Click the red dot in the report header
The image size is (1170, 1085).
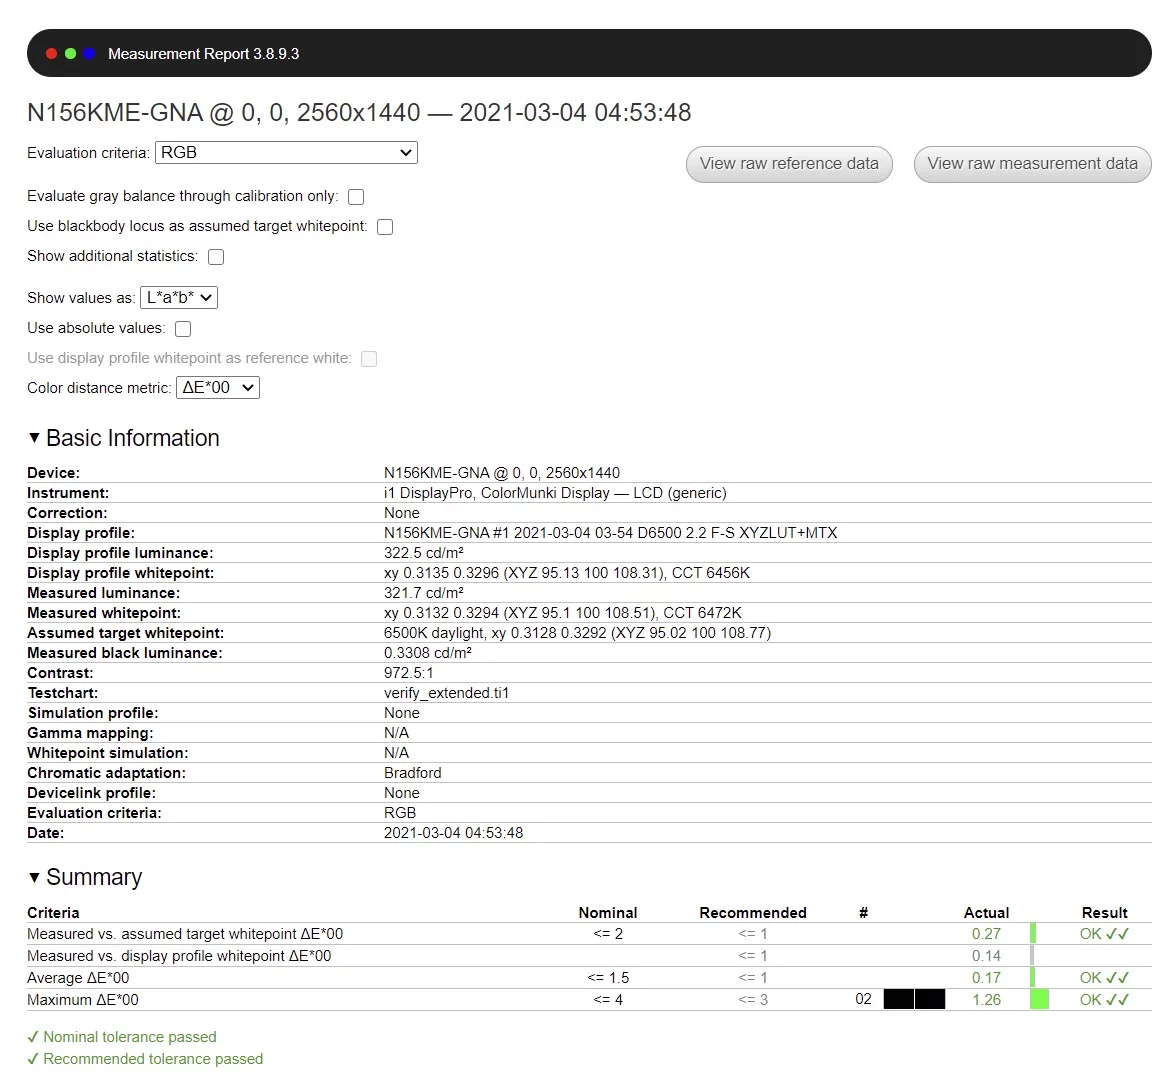pos(51,54)
